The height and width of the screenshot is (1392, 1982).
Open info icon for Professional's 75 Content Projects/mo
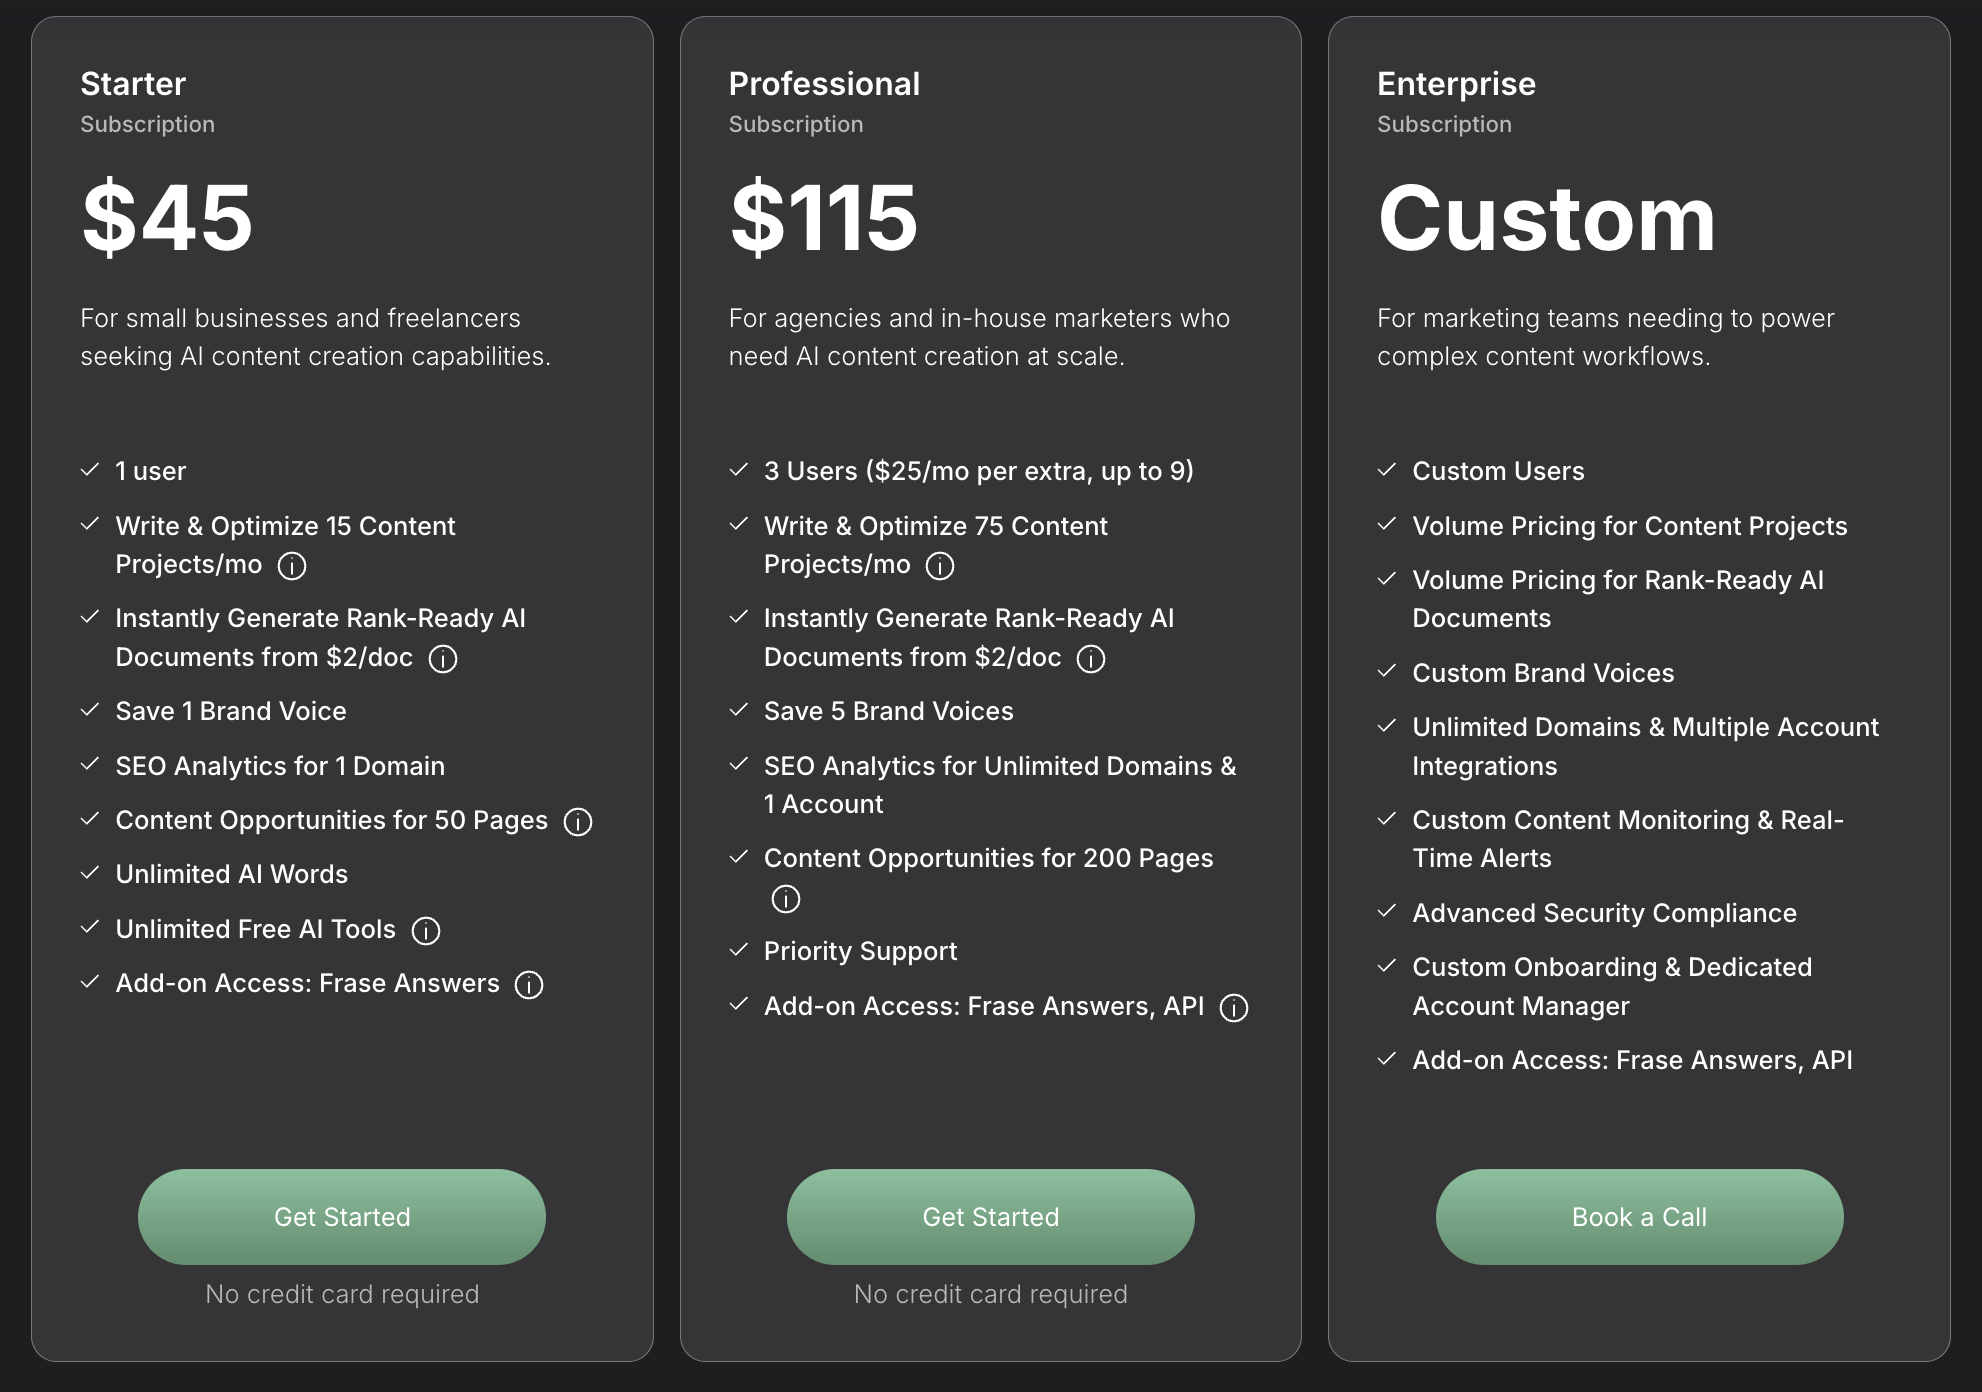point(940,566)
